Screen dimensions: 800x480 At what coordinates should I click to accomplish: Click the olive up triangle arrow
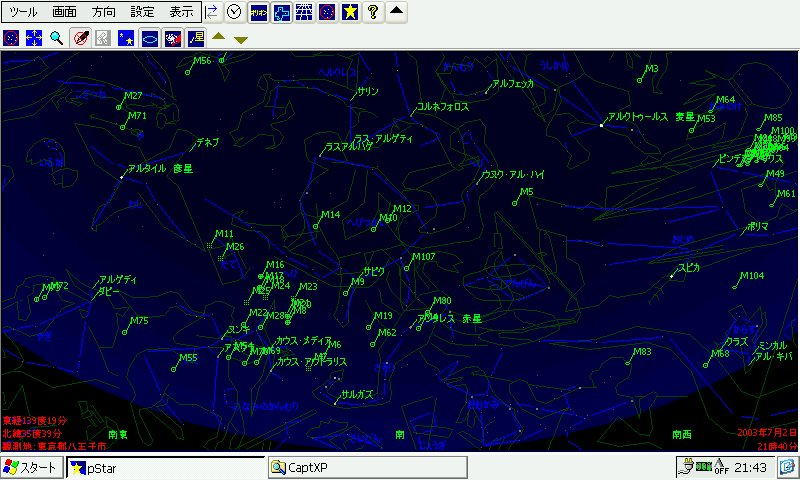click(219, 37)
